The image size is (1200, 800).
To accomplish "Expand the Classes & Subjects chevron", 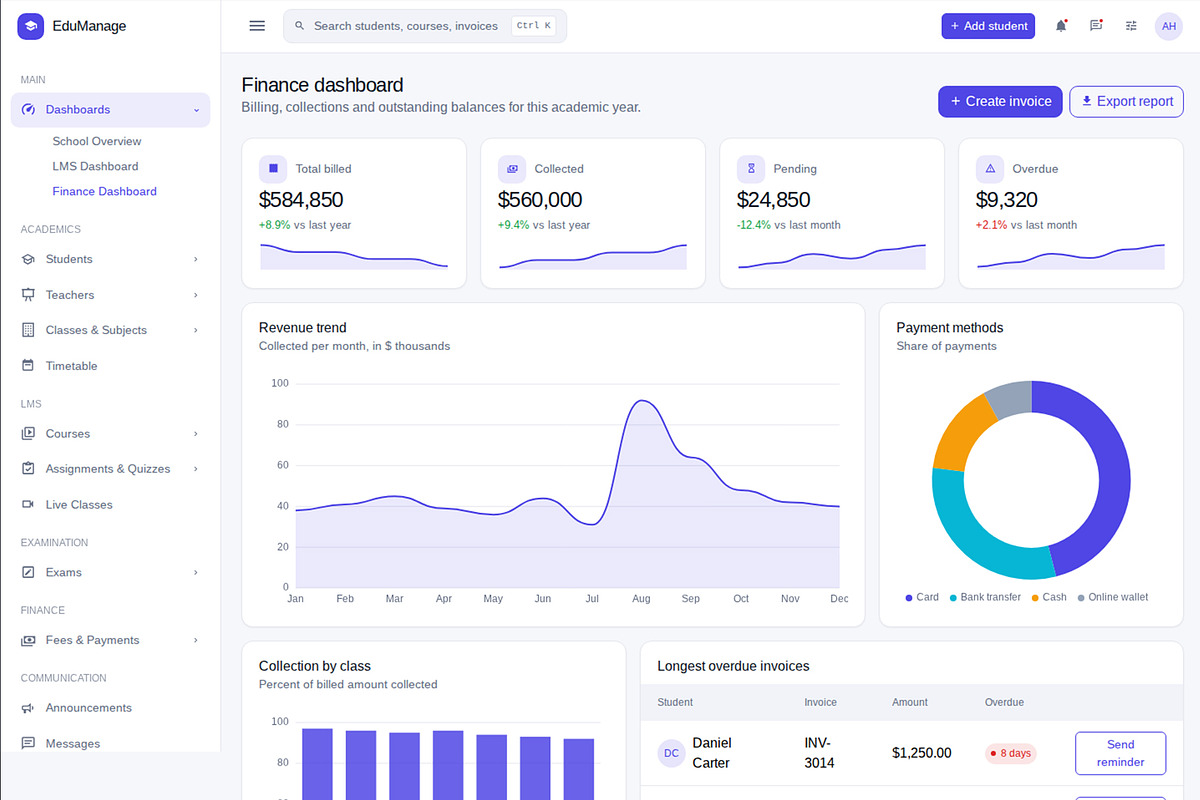I will pos(196,330).
